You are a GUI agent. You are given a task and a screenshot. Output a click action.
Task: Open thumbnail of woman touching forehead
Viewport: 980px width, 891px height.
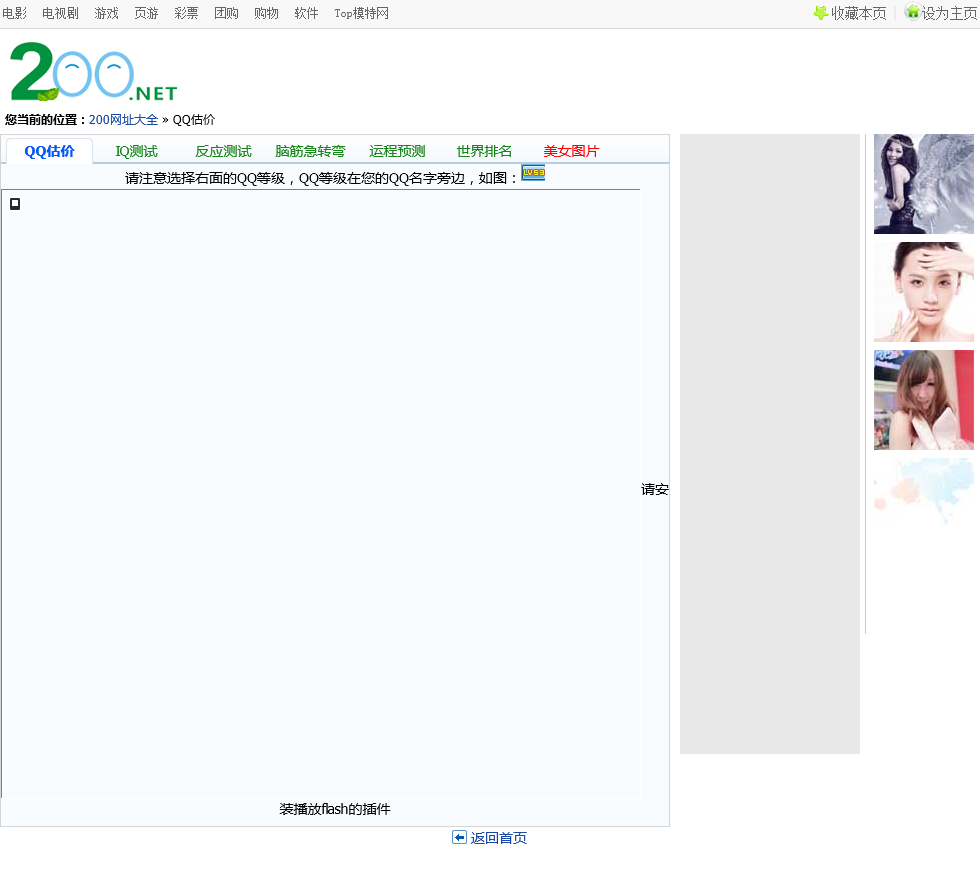click(924, 292)
